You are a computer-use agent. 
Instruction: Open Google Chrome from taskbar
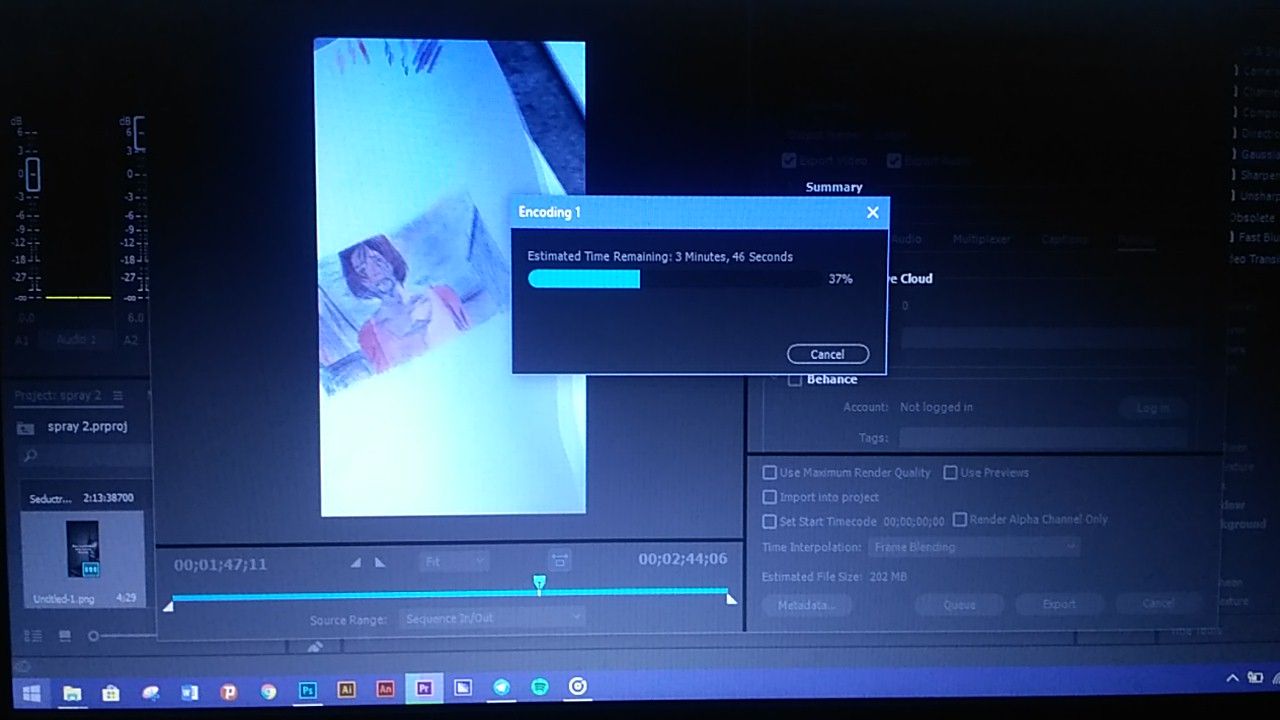(x=268, y=691)
